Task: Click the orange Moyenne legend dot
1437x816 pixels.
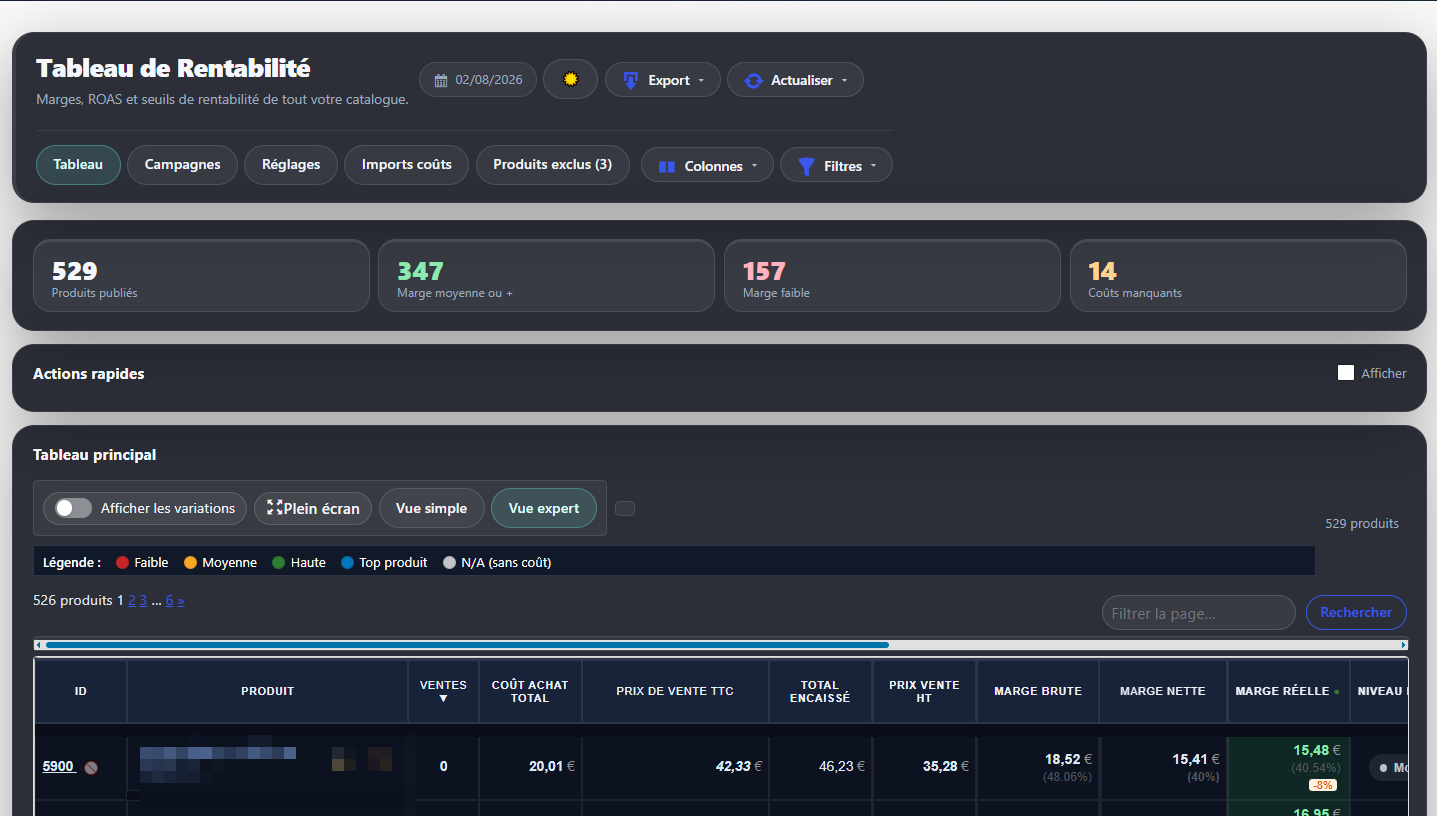Action: [191, 563]
